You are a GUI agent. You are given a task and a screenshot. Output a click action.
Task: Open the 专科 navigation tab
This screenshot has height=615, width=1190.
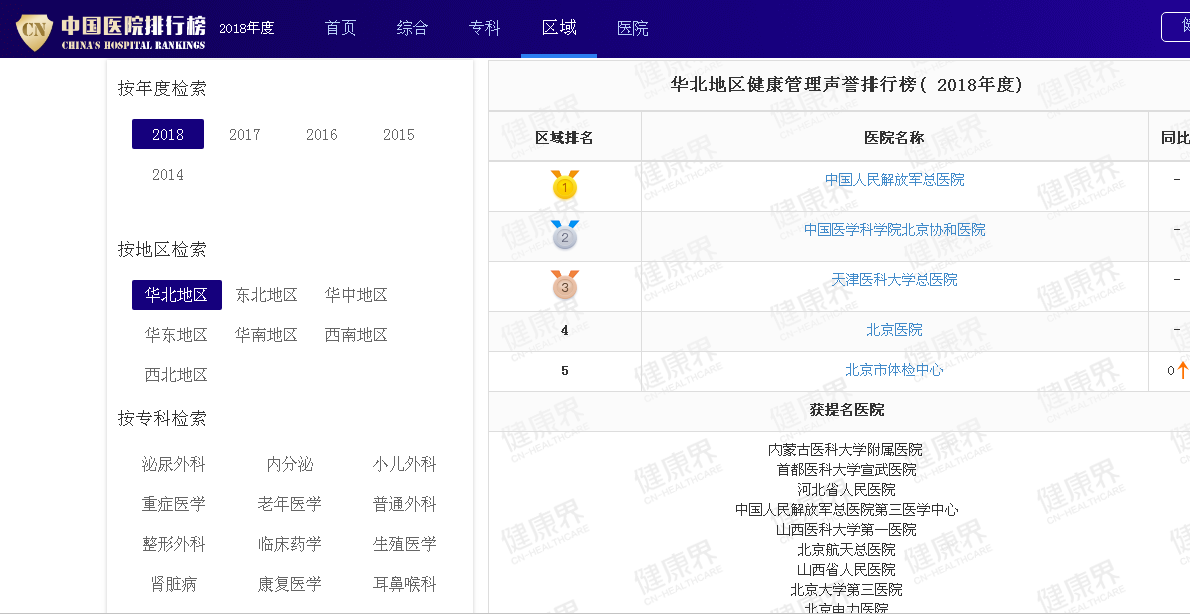484,28
